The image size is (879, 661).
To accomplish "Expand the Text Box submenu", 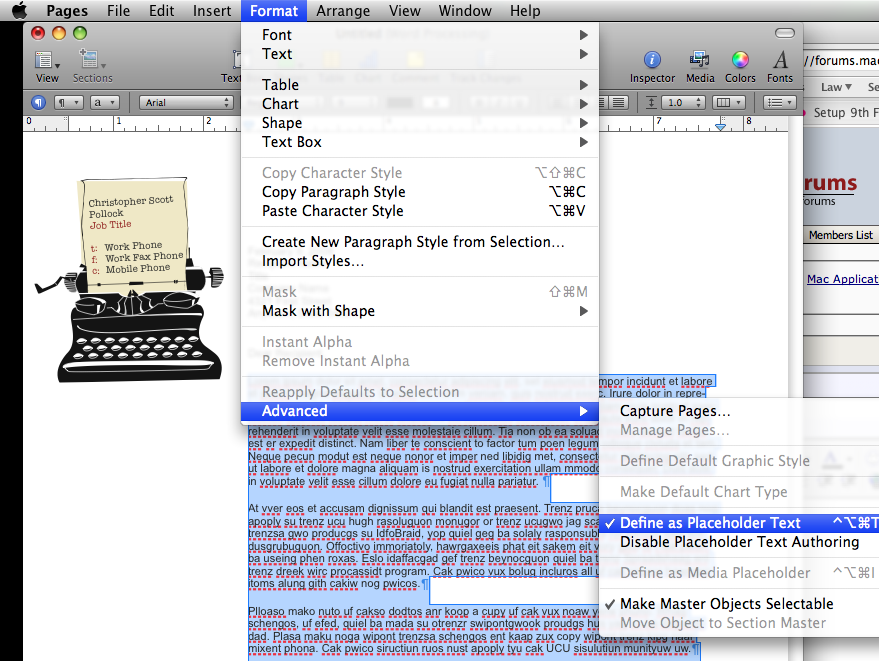I will tap(420, 142).
